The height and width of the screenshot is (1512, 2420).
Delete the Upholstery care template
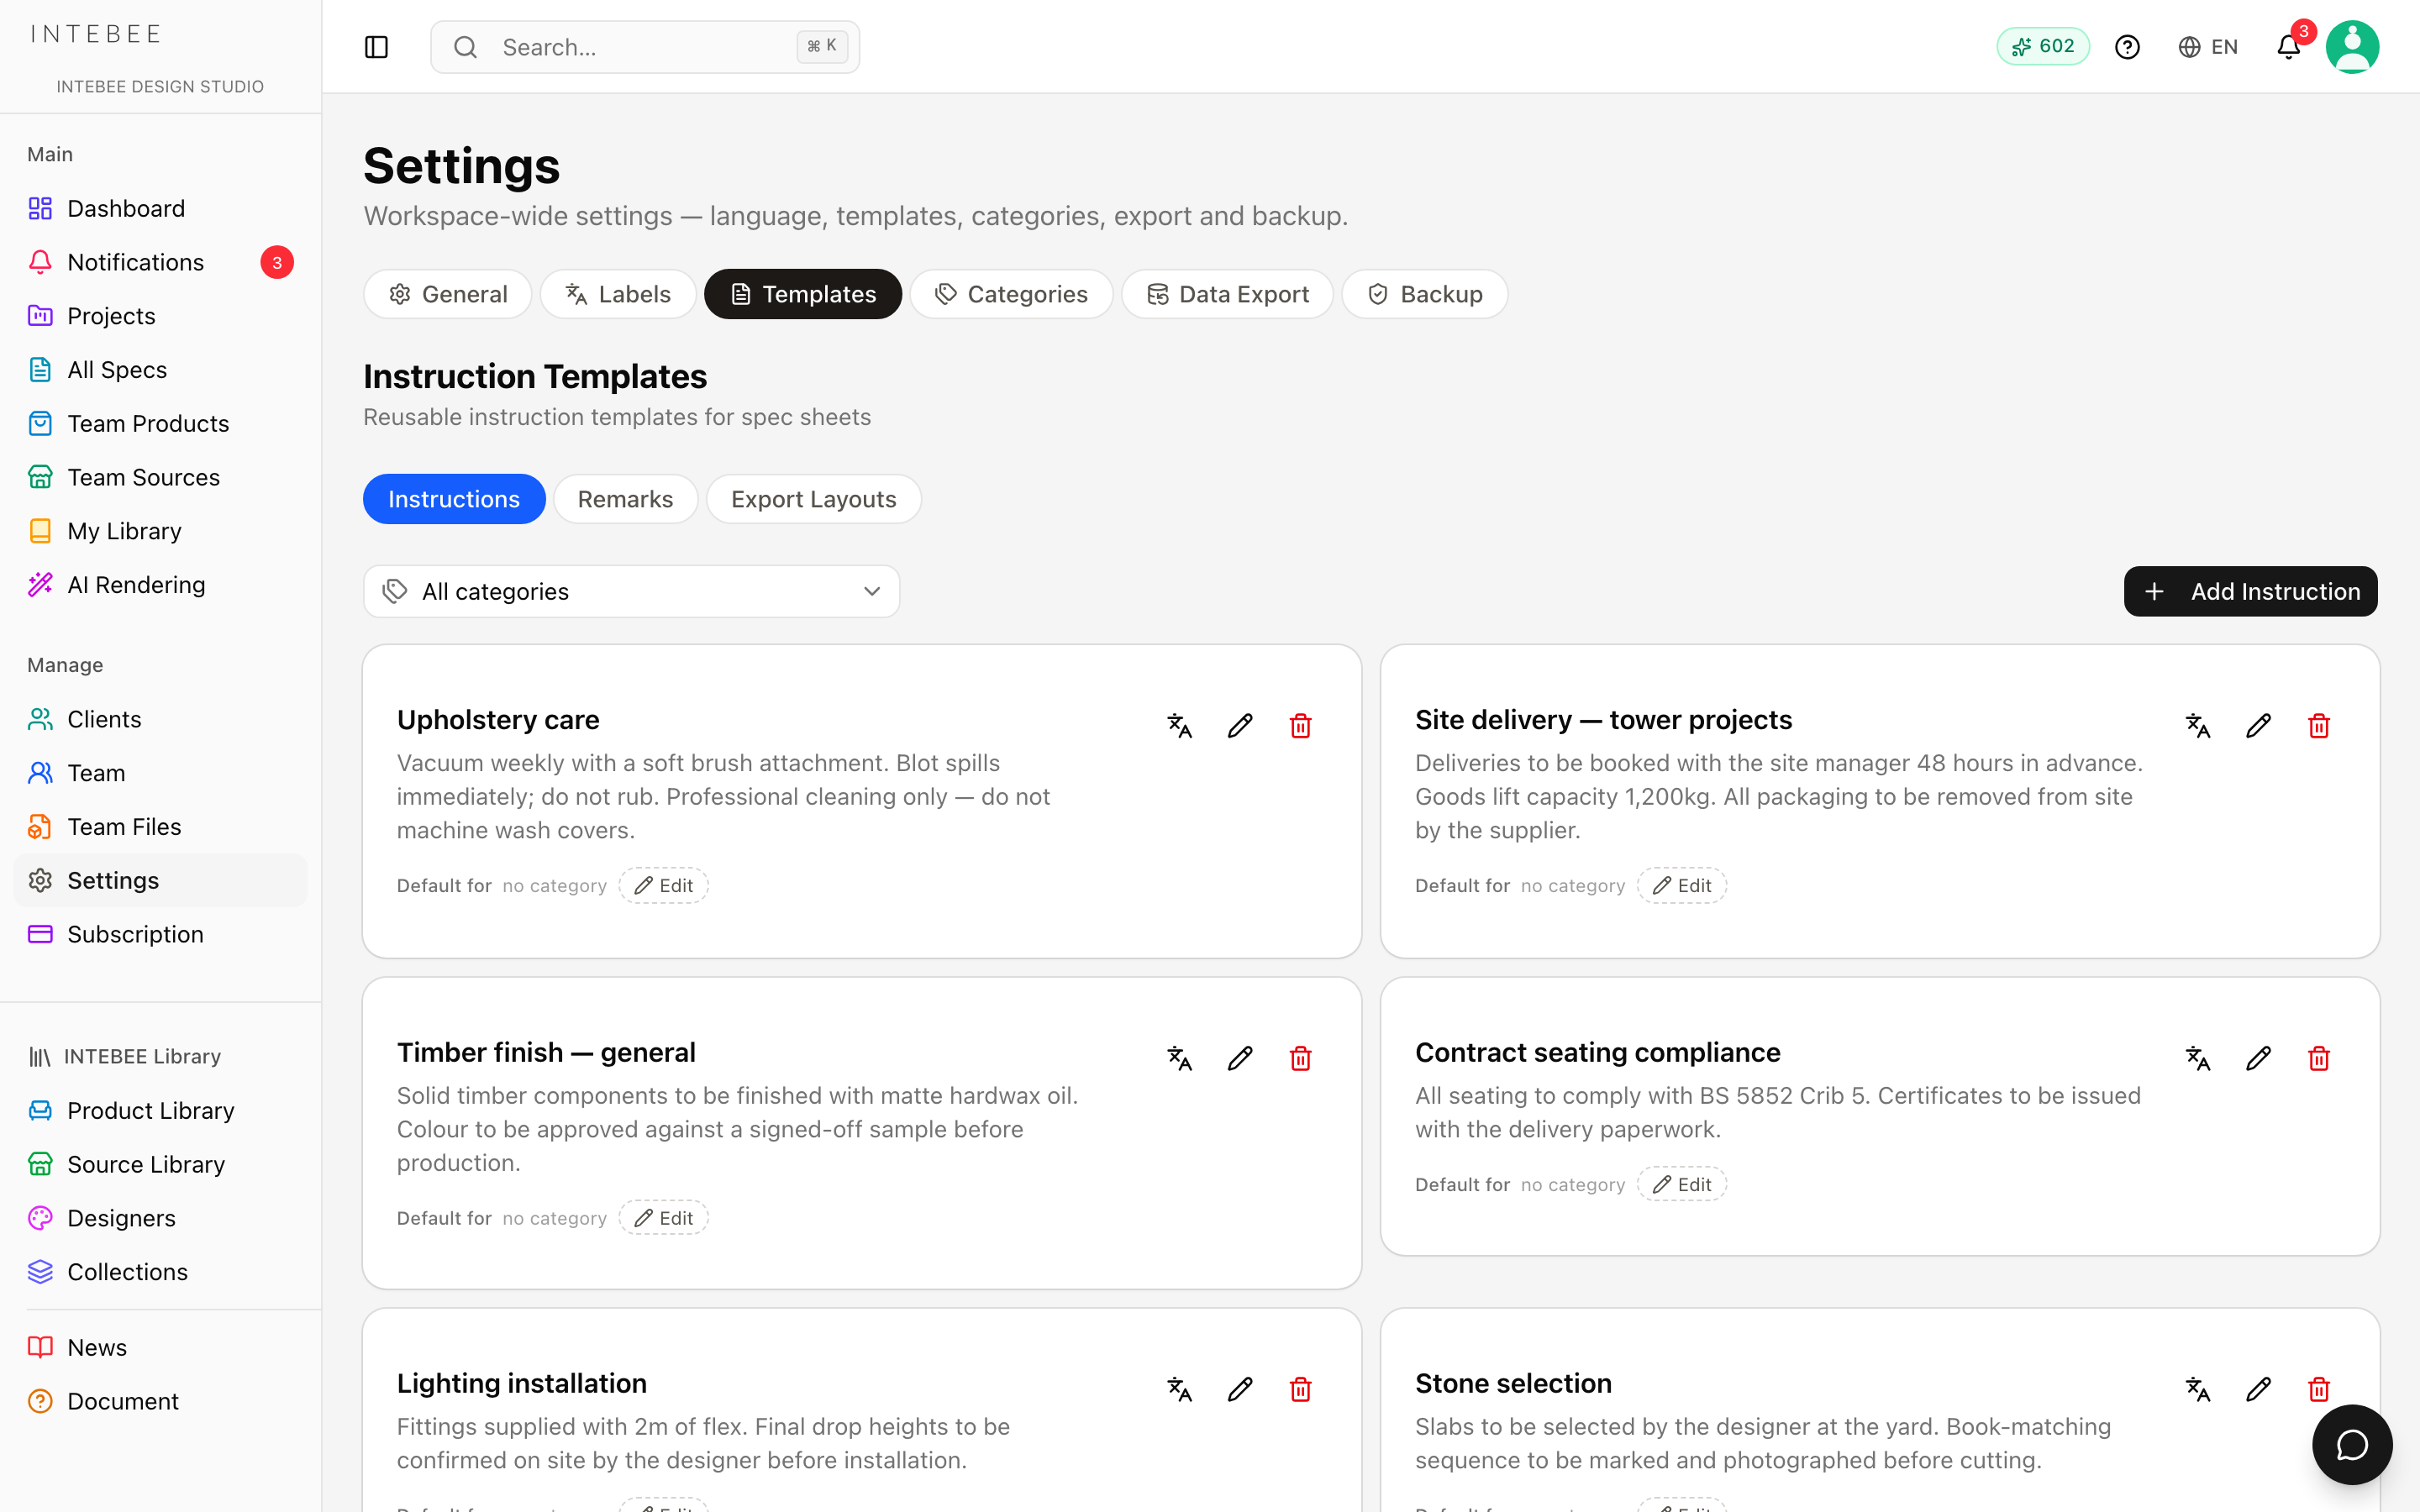(x=1300, y=725)
